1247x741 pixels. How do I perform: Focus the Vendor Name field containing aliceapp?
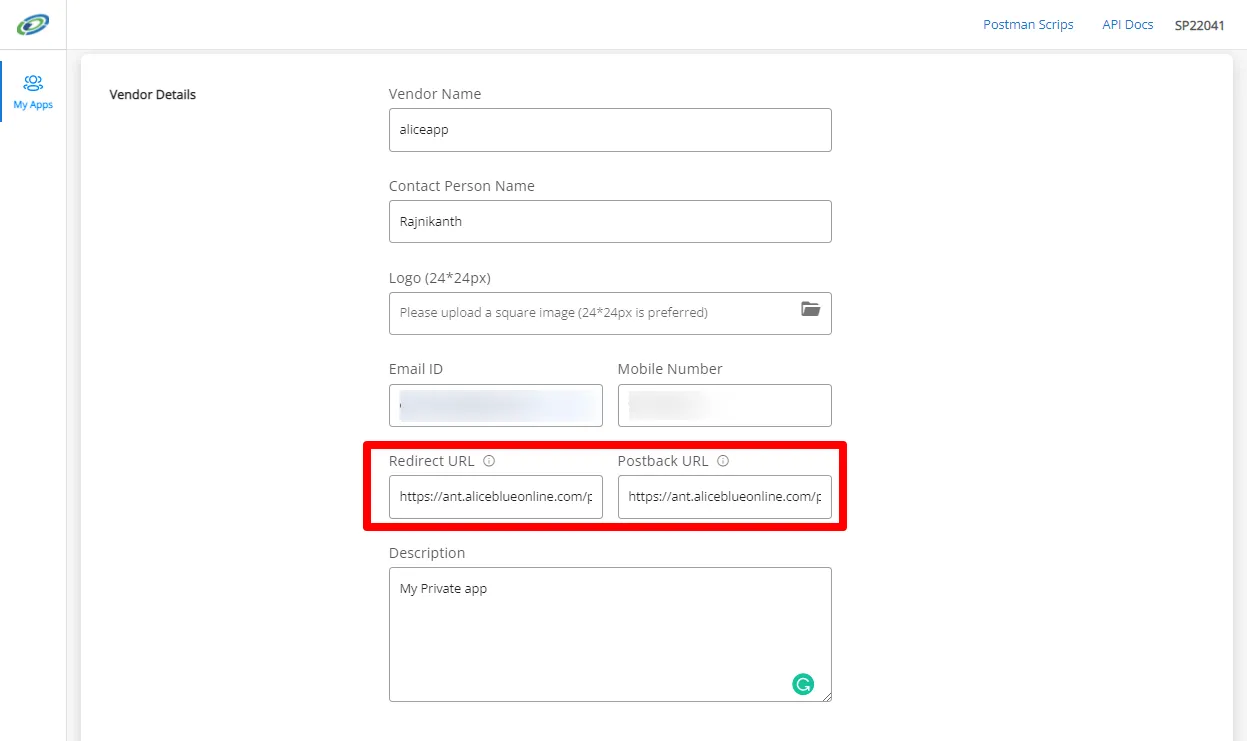point(610,130)
